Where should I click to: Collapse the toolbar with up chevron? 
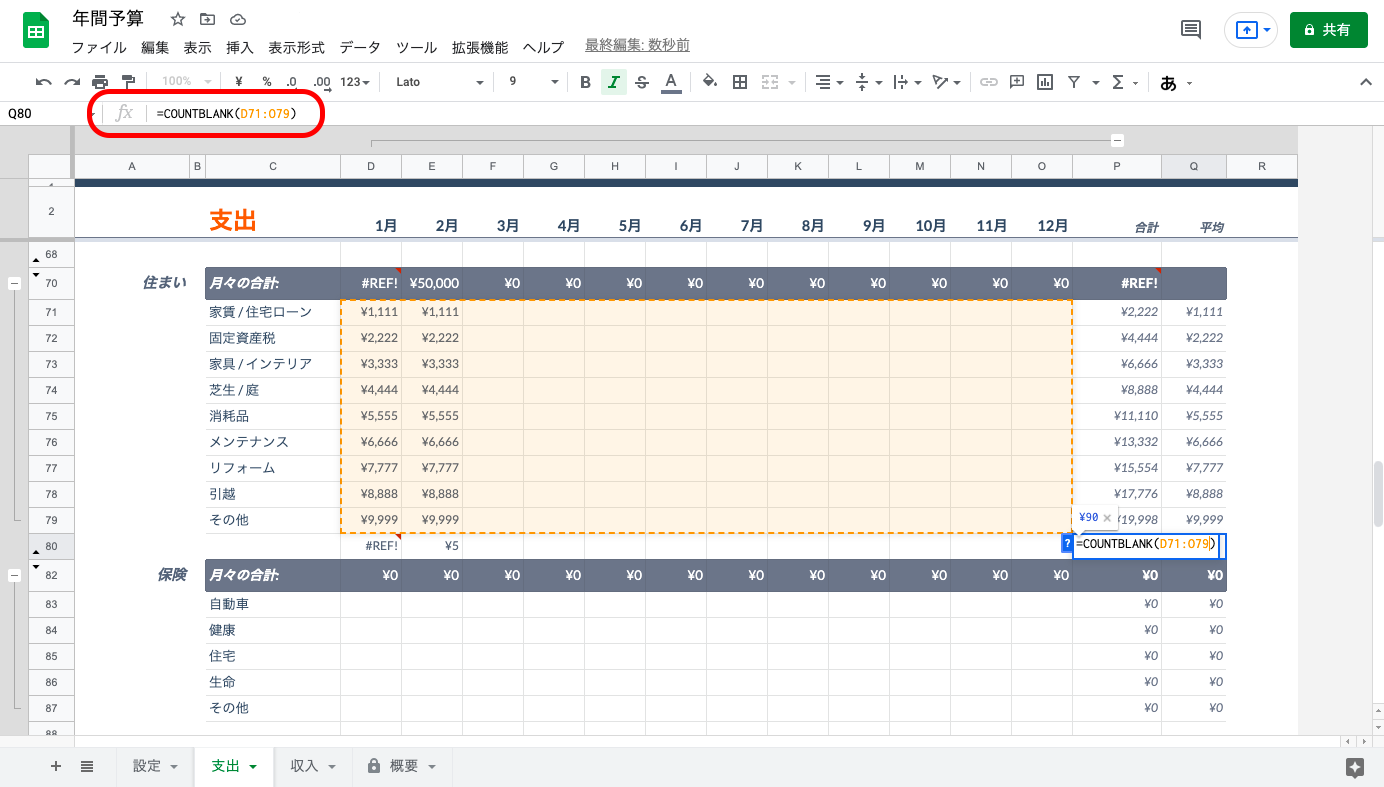pyautogui.click(x=1366, y=82)
